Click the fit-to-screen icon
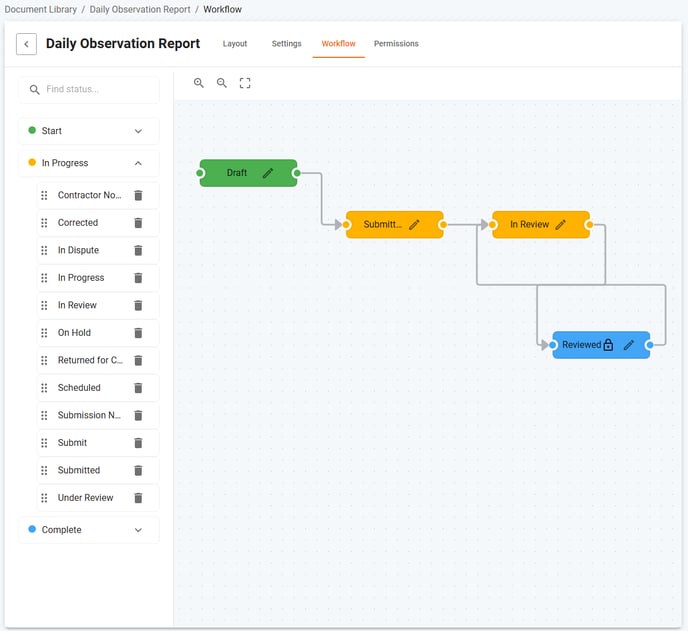The image size is (688, 631). tap(245, 83)
